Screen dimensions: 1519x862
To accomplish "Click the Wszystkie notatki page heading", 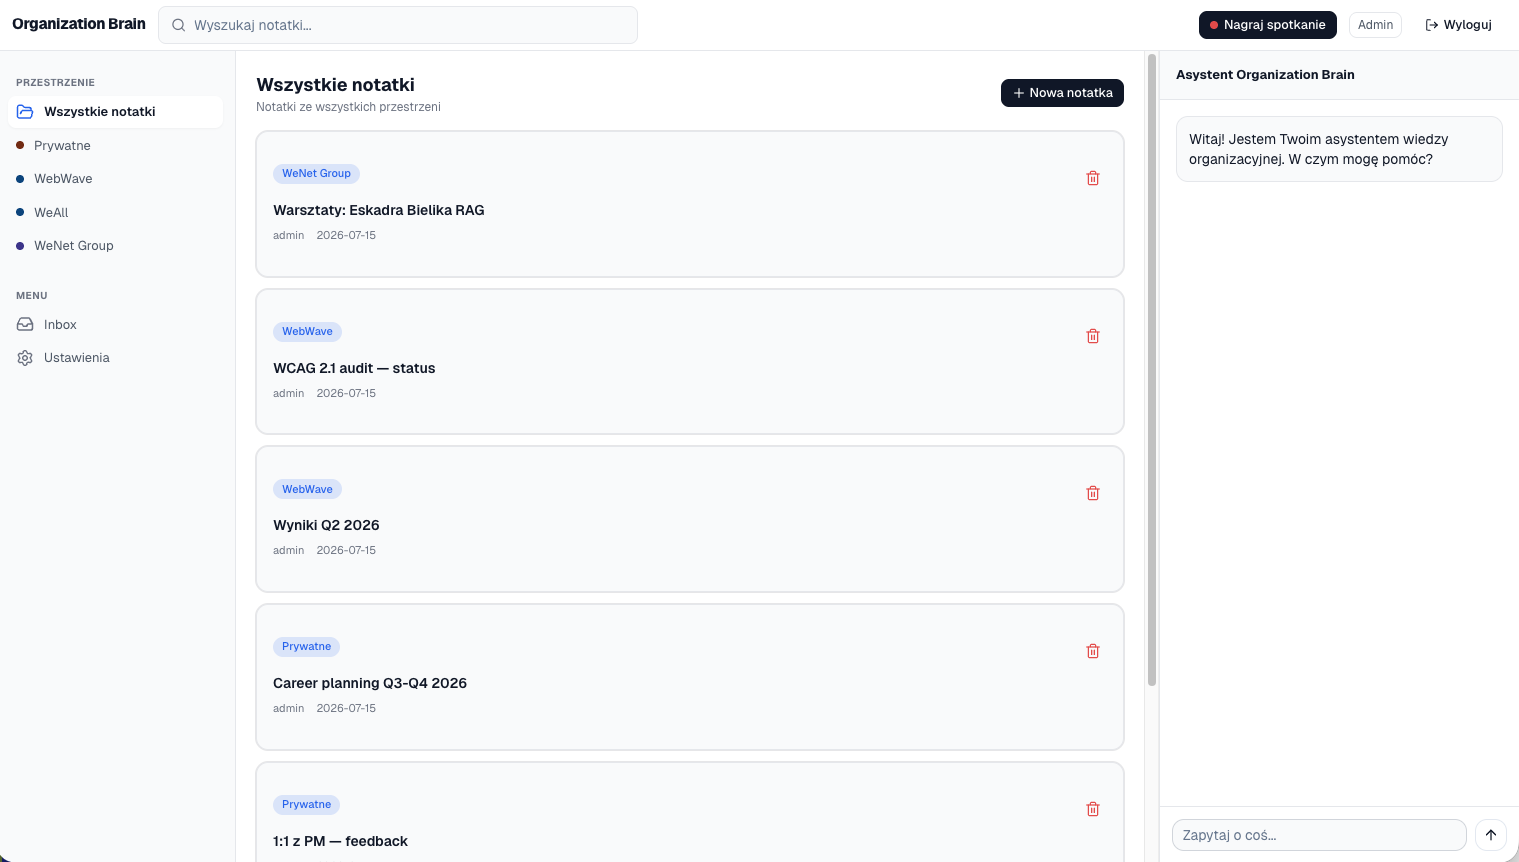I will [x=335, y=85].
